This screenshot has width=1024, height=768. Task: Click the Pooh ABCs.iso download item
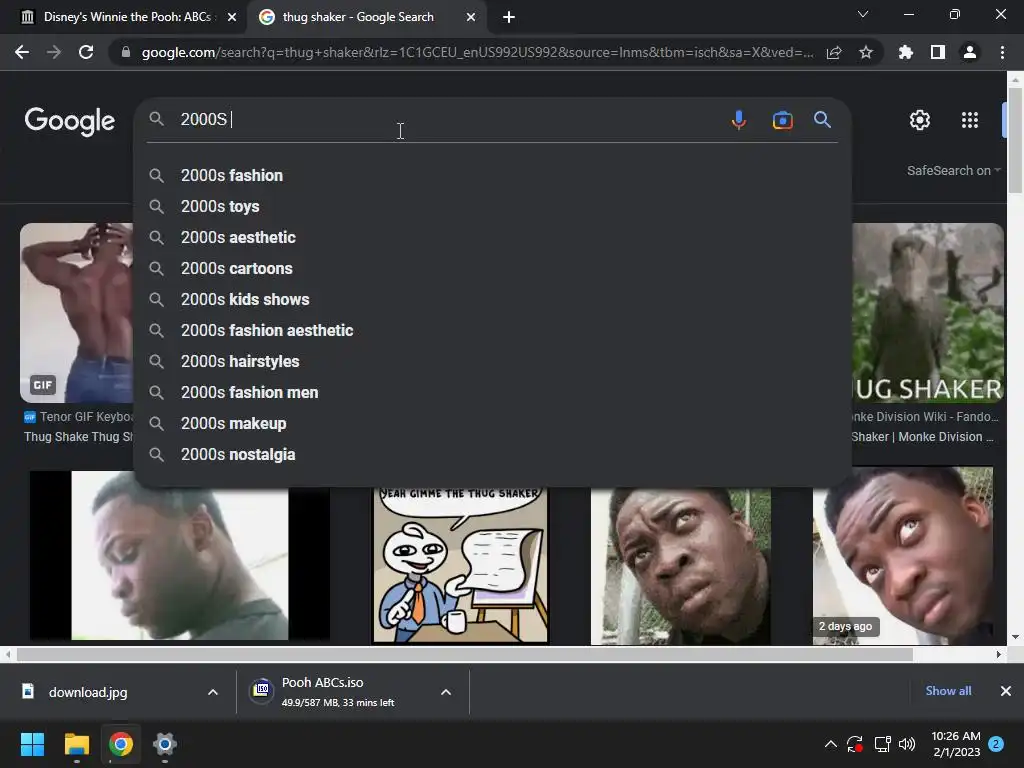point(340,692)
